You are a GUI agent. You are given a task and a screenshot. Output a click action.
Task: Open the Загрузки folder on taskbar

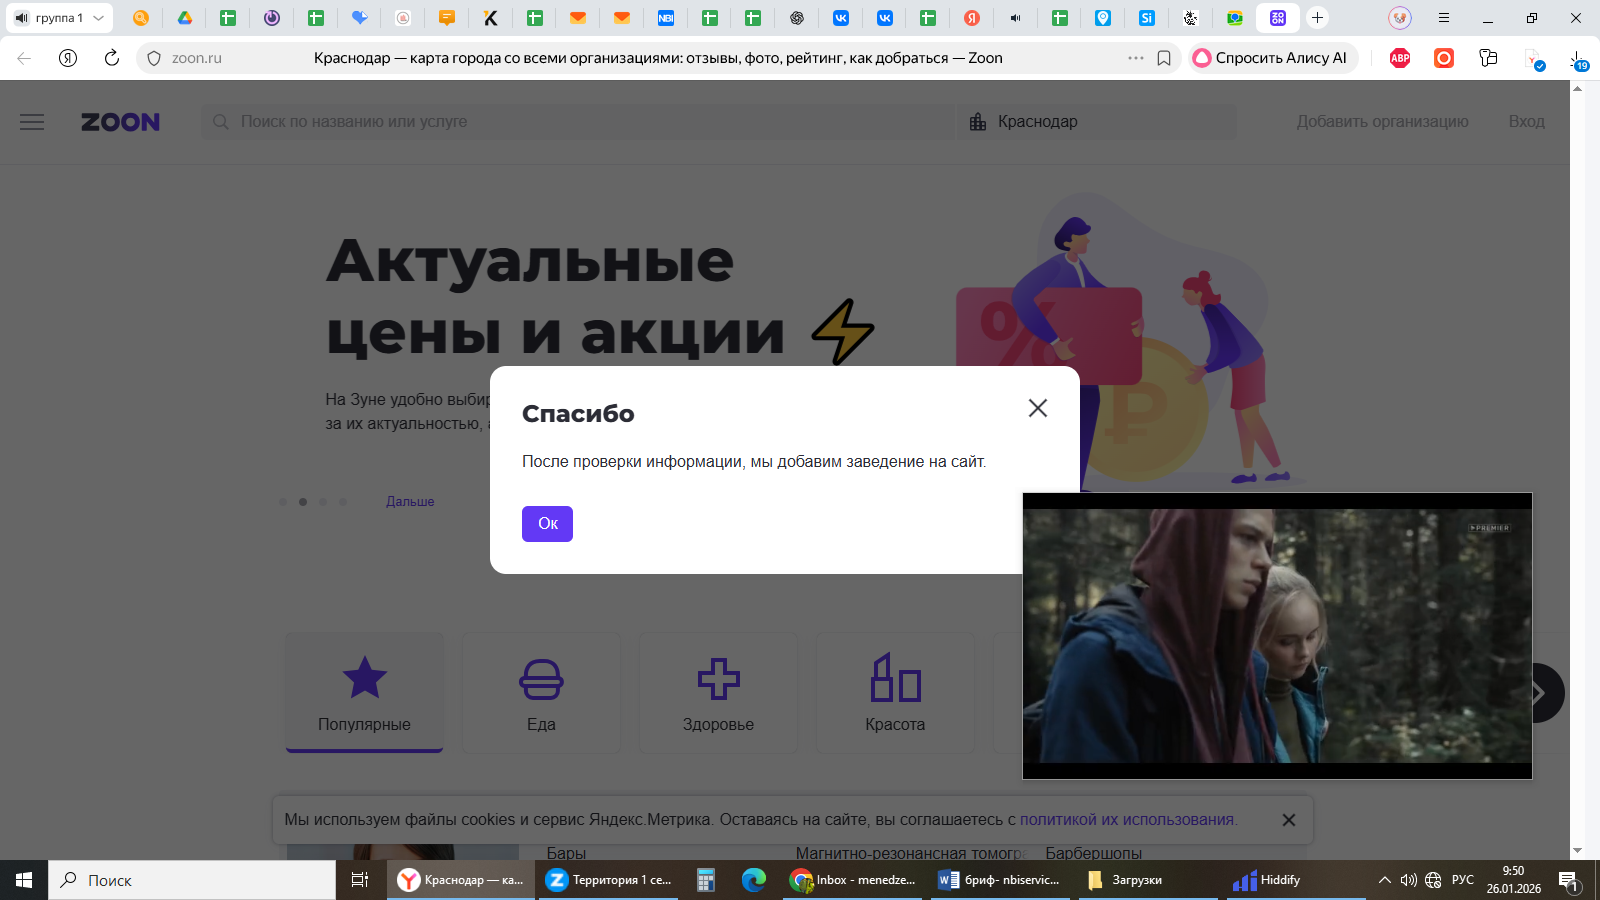1149,880
